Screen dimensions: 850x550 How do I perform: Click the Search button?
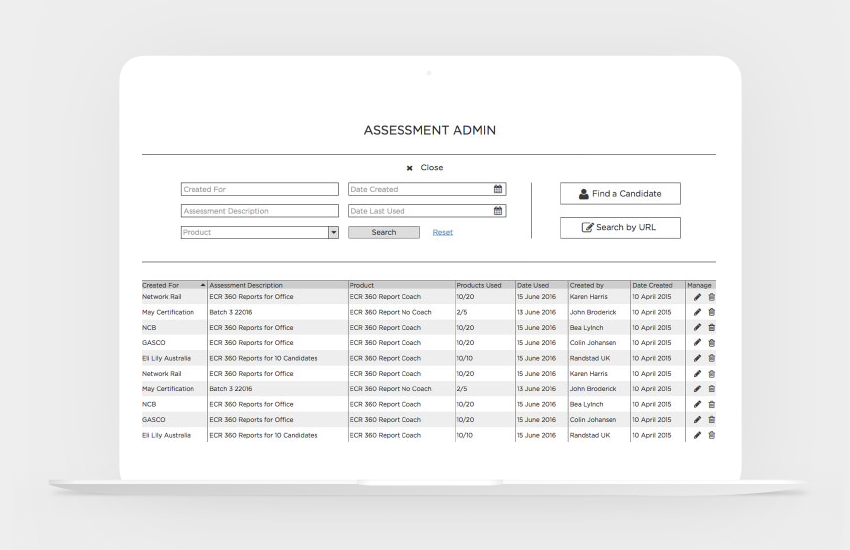[384, 232]
